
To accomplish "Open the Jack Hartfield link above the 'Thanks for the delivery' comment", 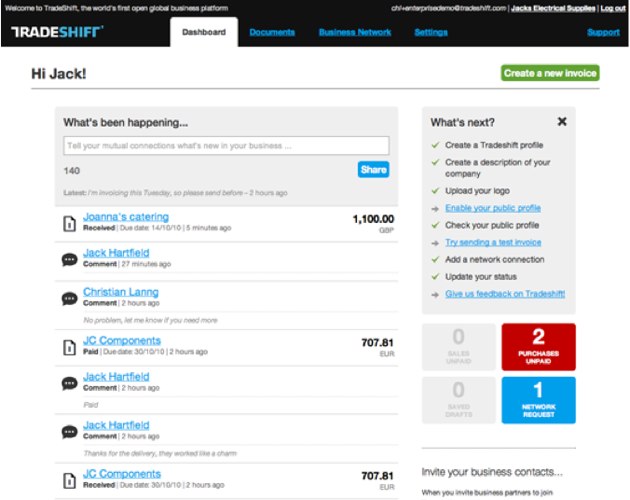I will pyautogui.click(x=116, y=425).
